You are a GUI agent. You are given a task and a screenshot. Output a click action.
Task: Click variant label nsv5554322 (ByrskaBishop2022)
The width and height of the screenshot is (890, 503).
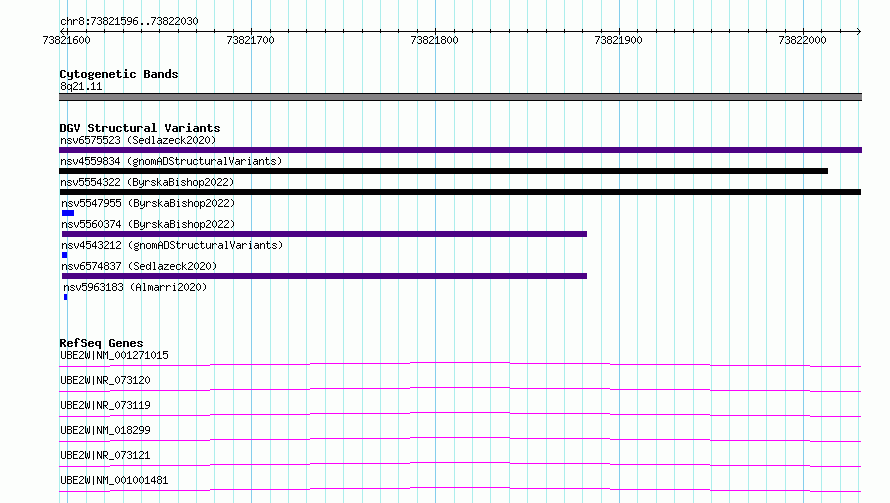147,182
